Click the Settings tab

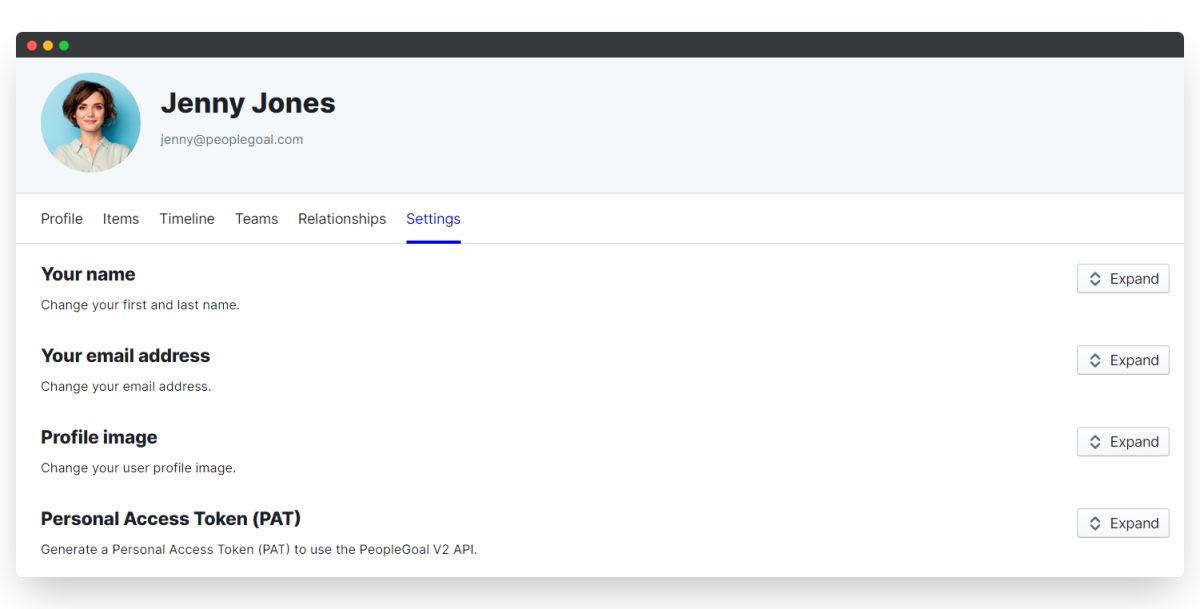click(x=433, y=219)
